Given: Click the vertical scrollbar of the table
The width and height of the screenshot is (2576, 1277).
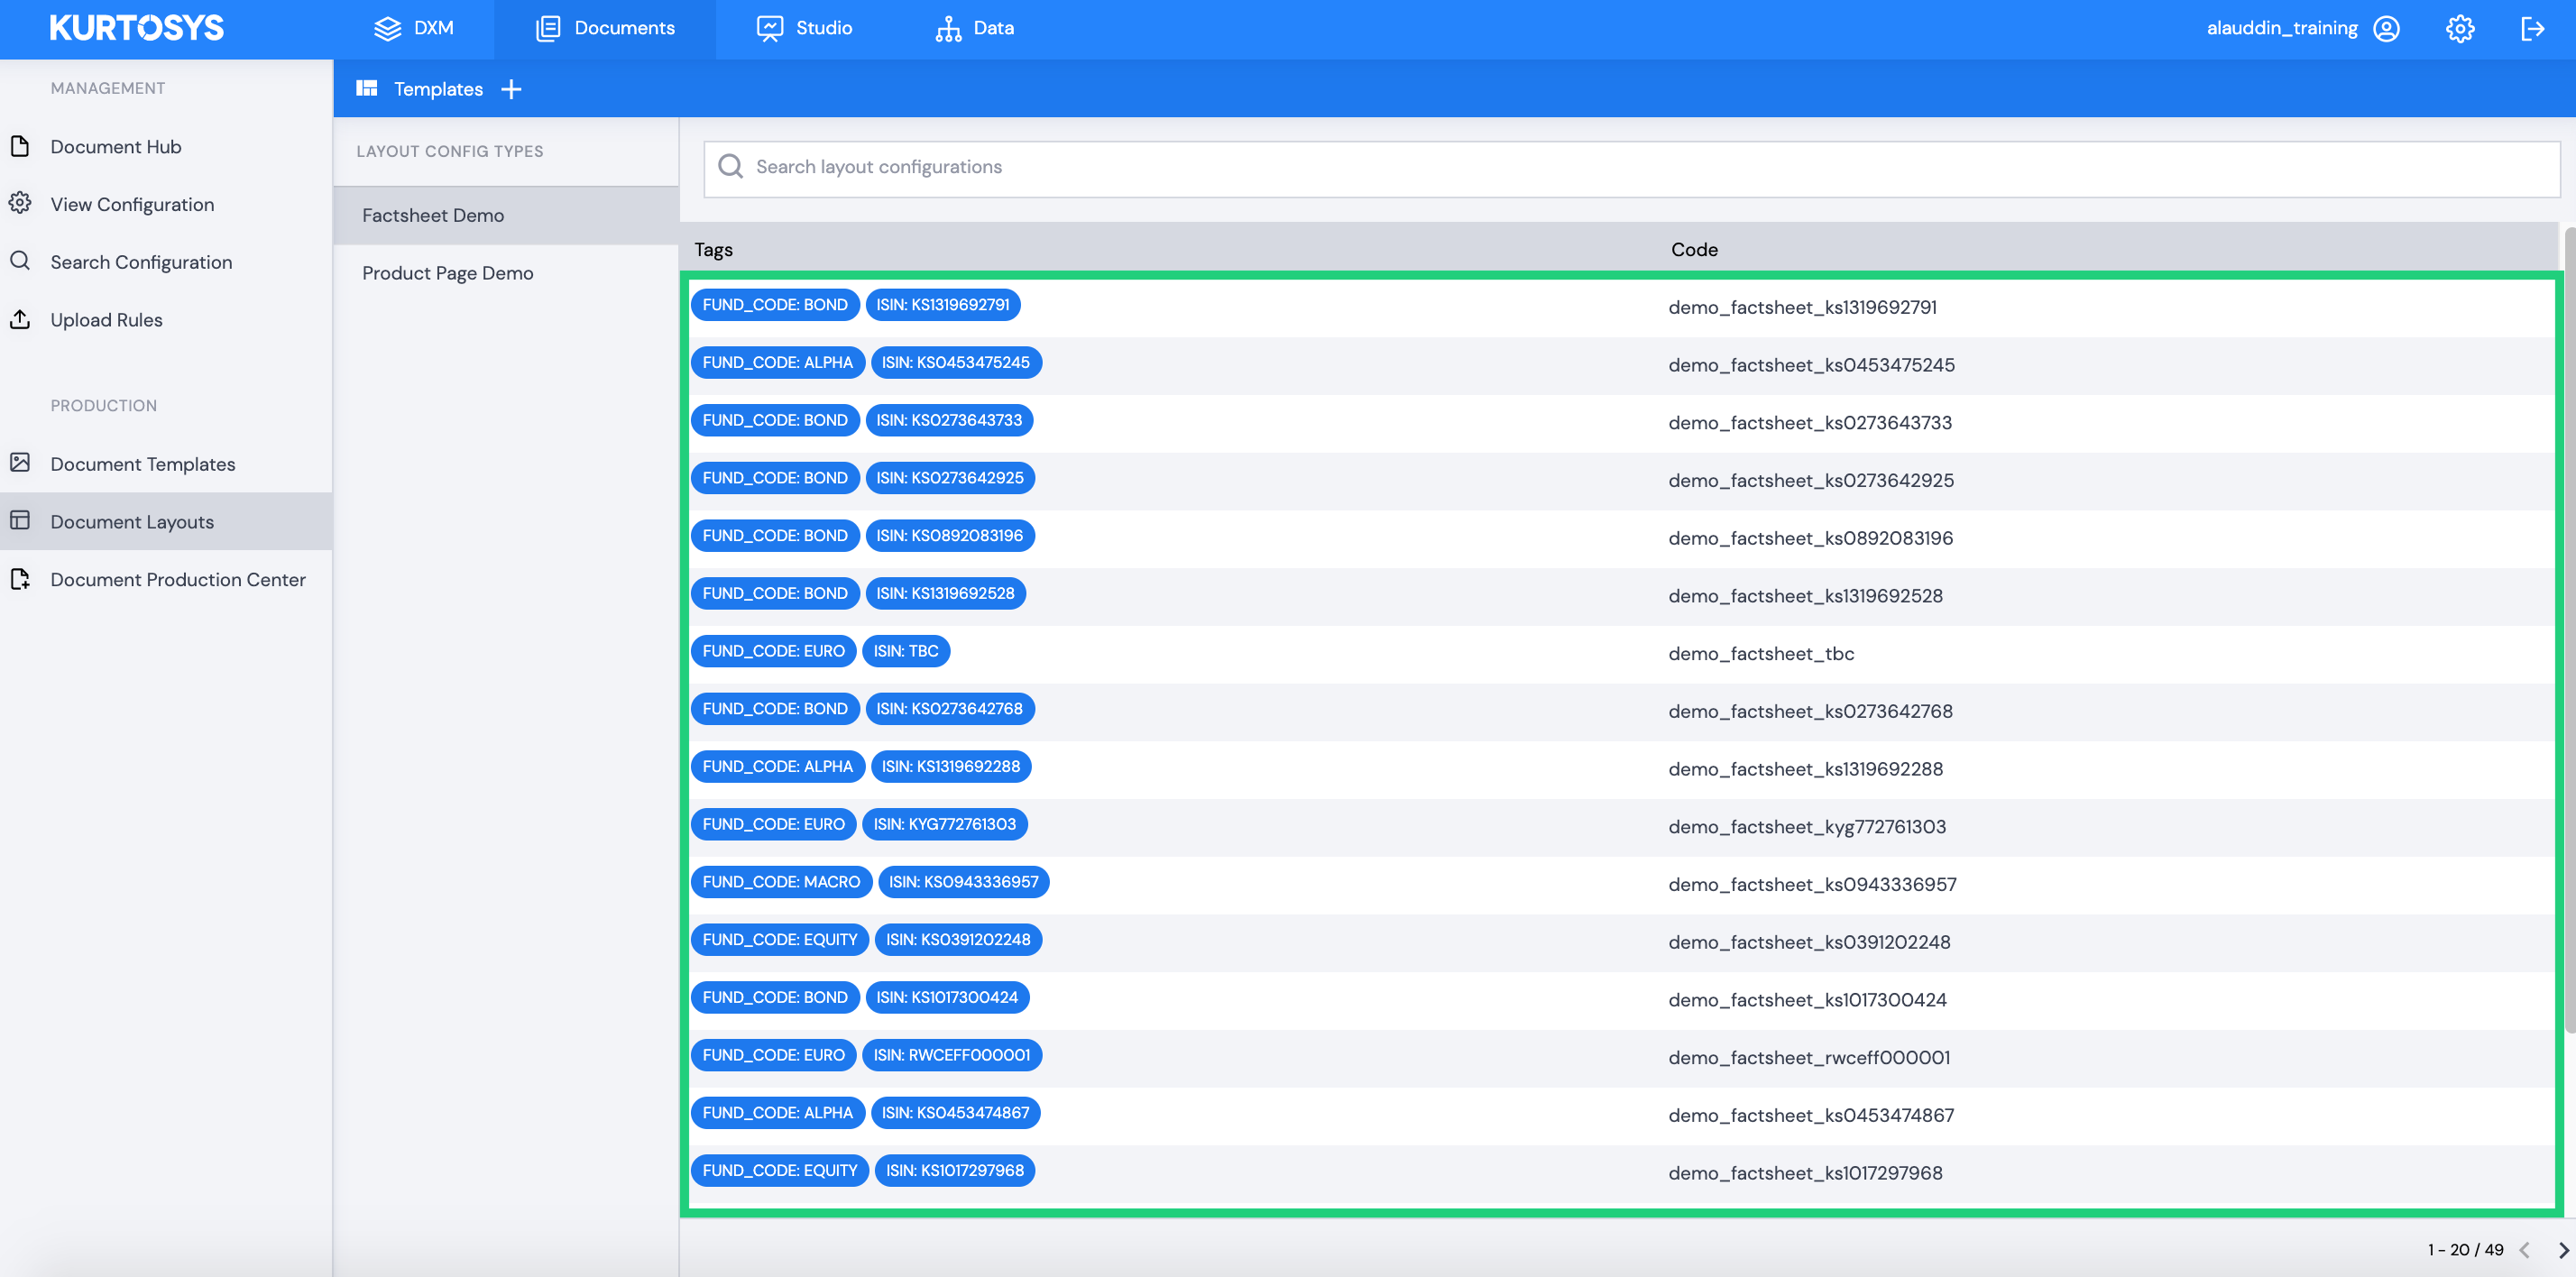Looking at the screenshot, I should coord(2569,630).
